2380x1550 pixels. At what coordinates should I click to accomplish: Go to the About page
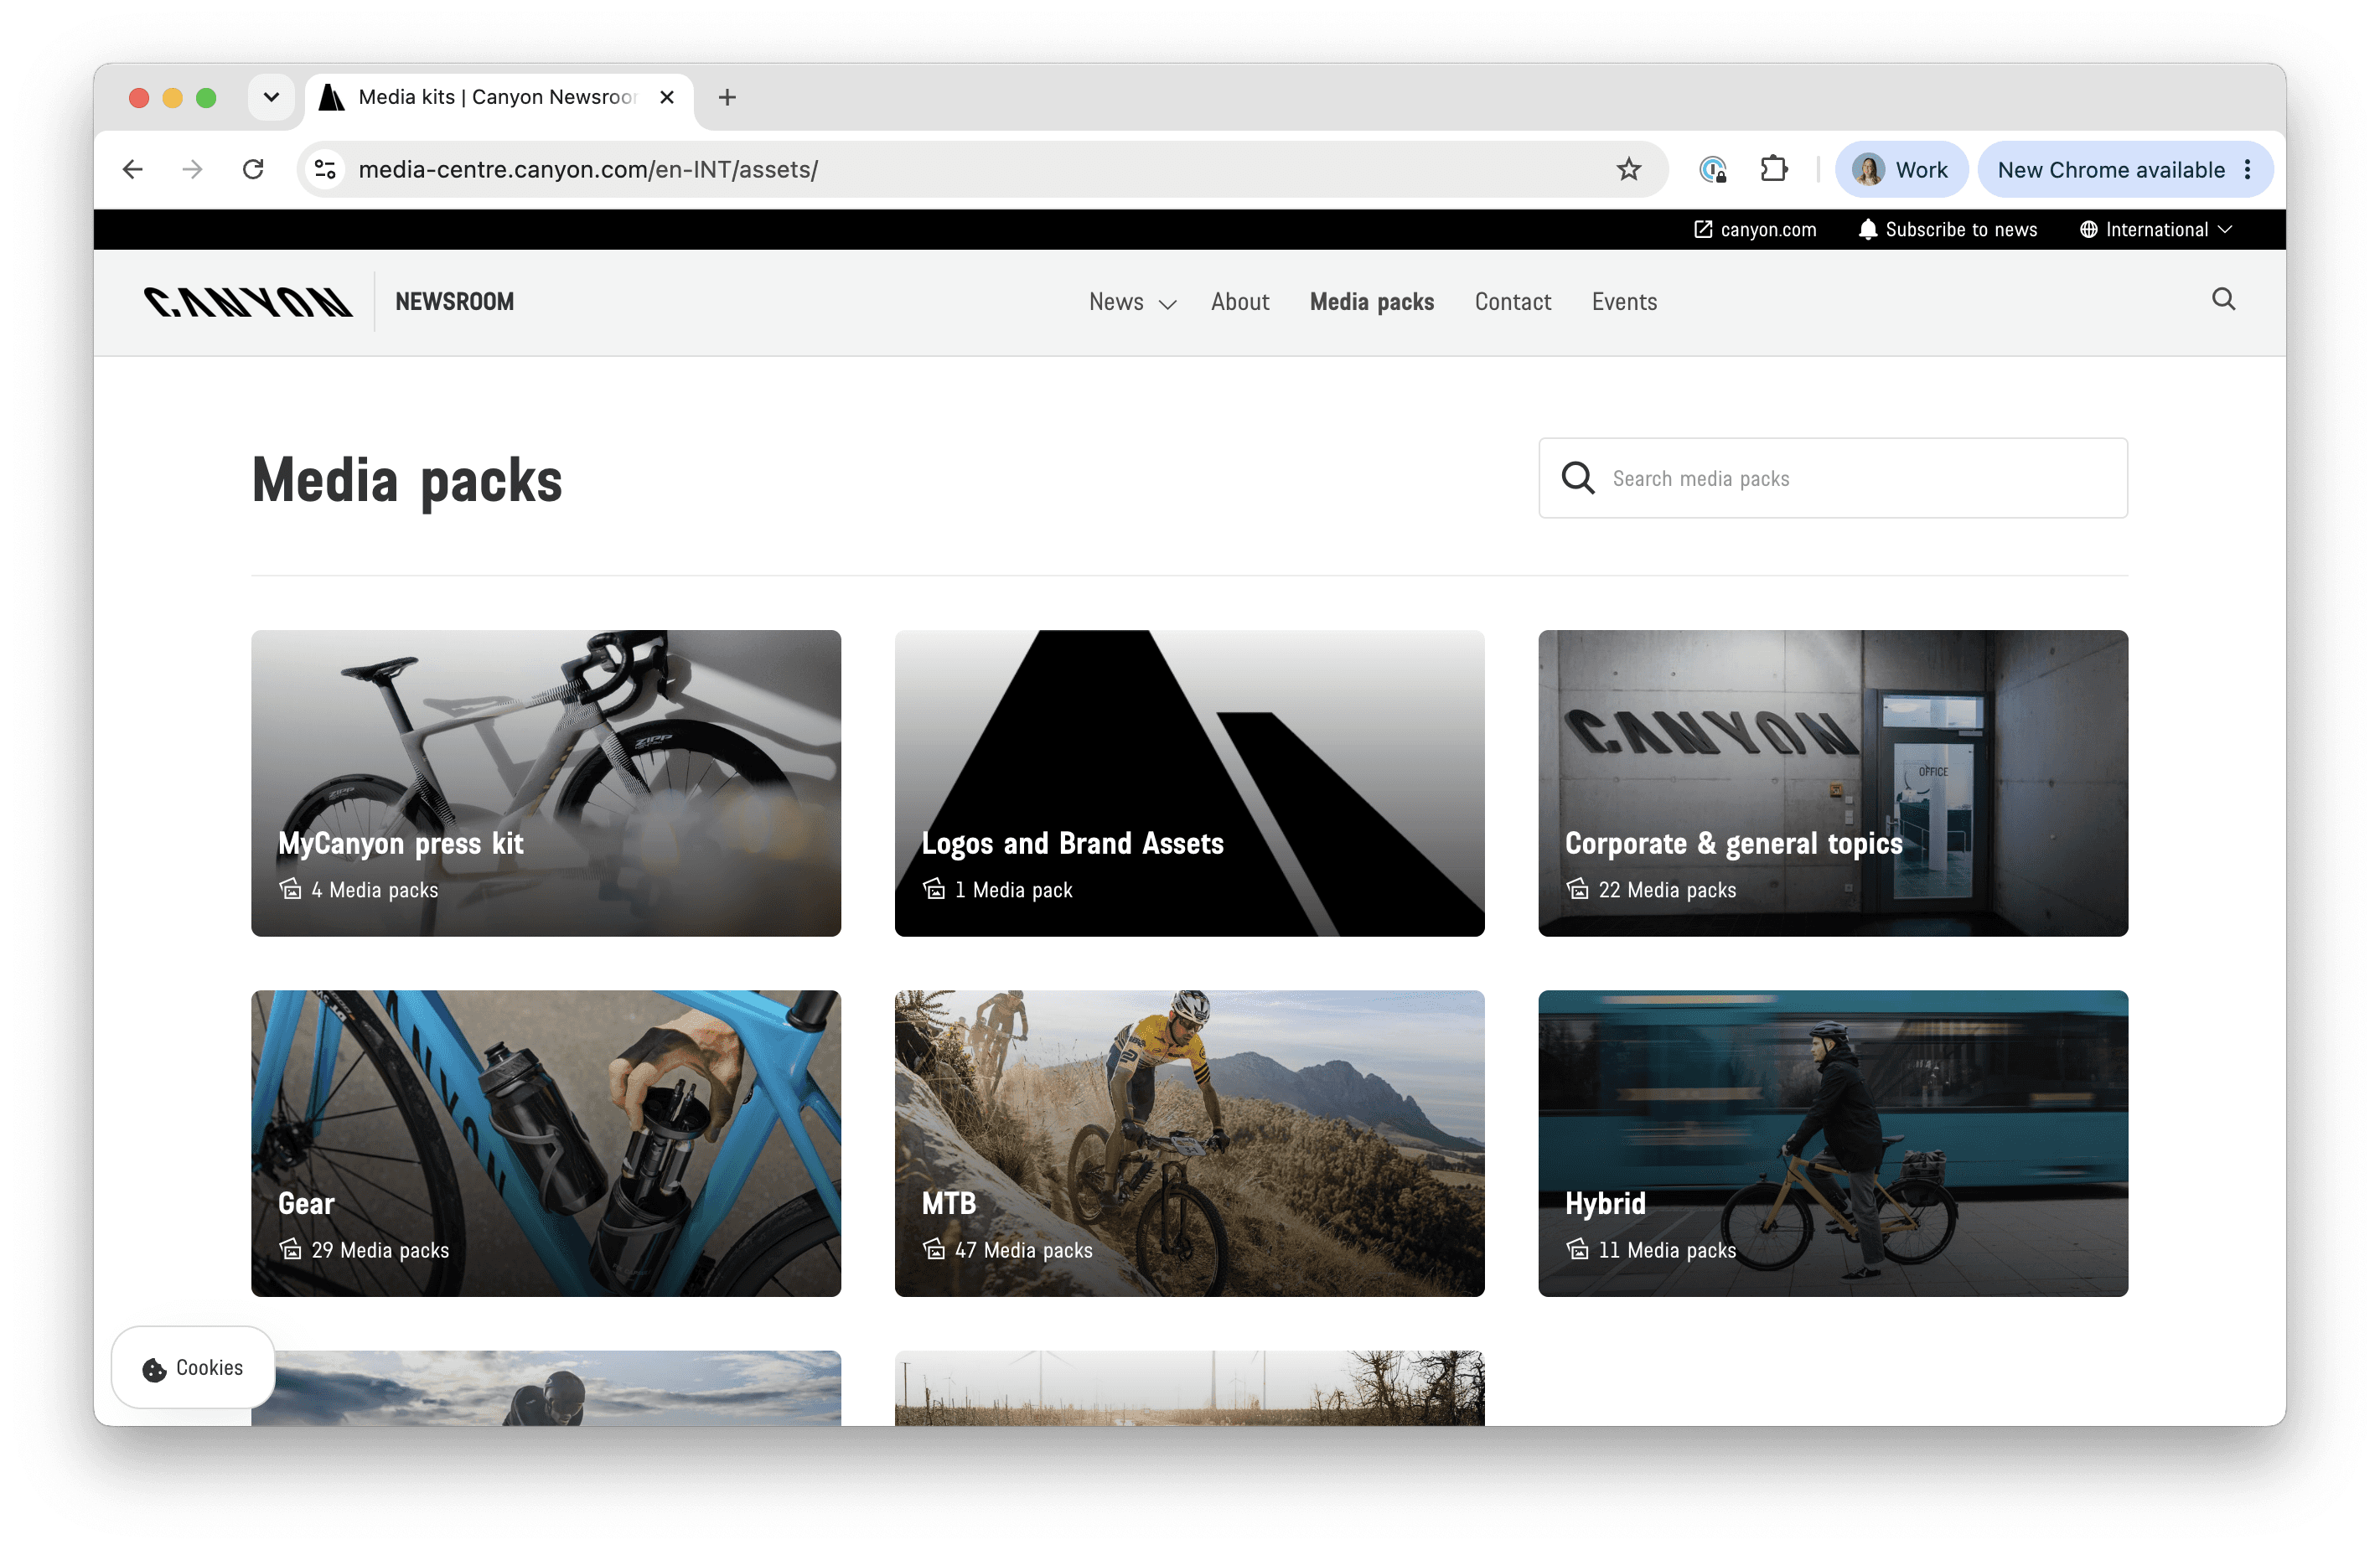(1240, 302)
